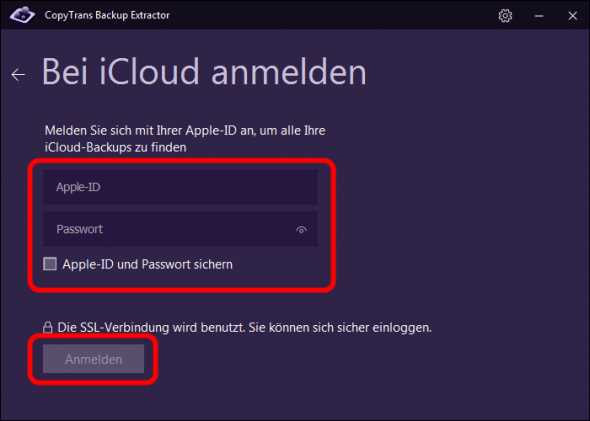Click the Bei iCloud anmelden heading
Image resolution: width=590 pixels, height=421 pixels.
pyautogui.click(x=204, y=72)
